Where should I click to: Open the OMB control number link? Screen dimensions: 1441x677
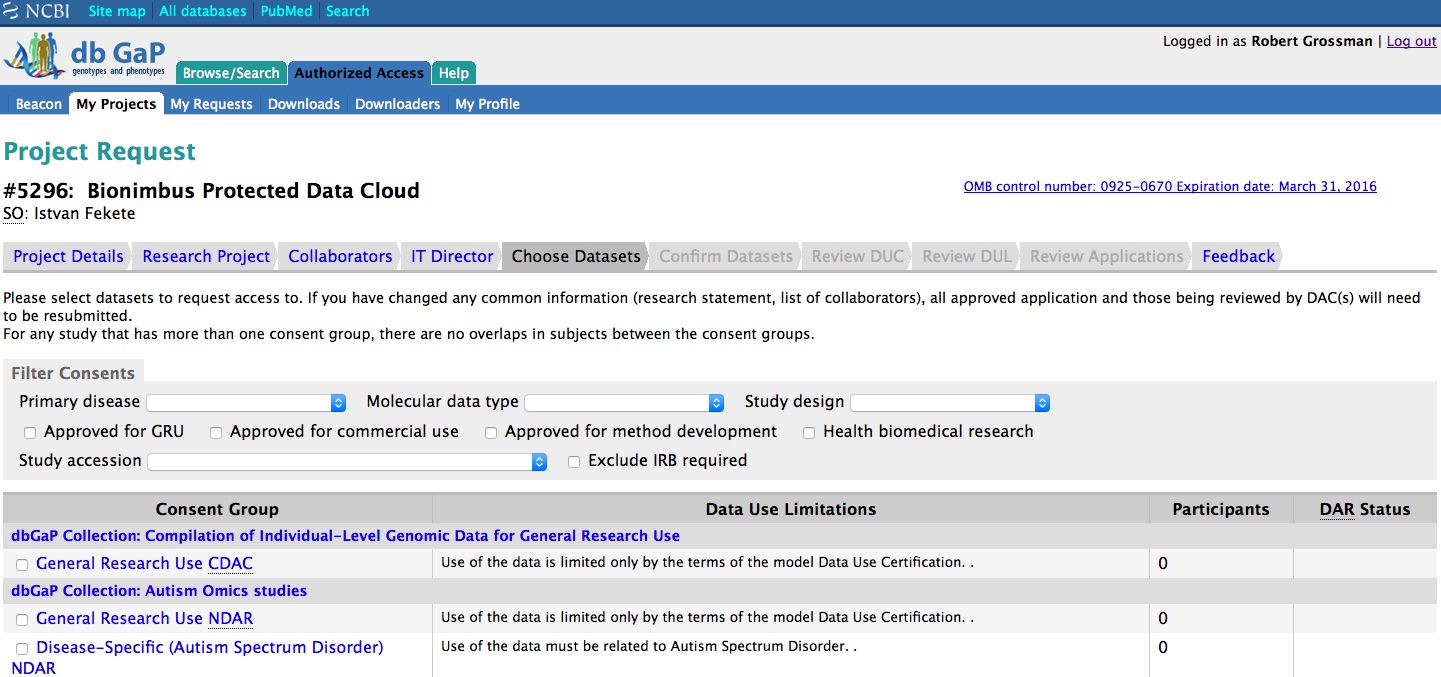tap(1169, 187)
